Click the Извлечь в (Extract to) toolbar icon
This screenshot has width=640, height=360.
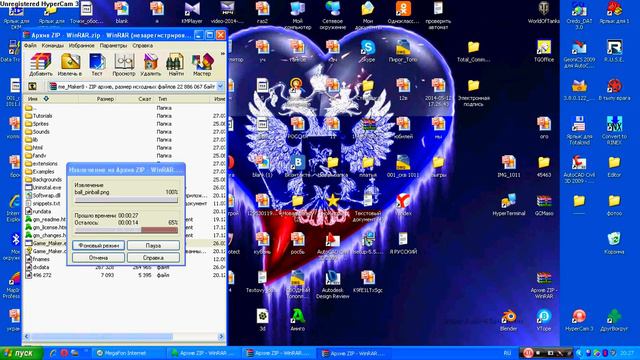(x=70, y=64)
